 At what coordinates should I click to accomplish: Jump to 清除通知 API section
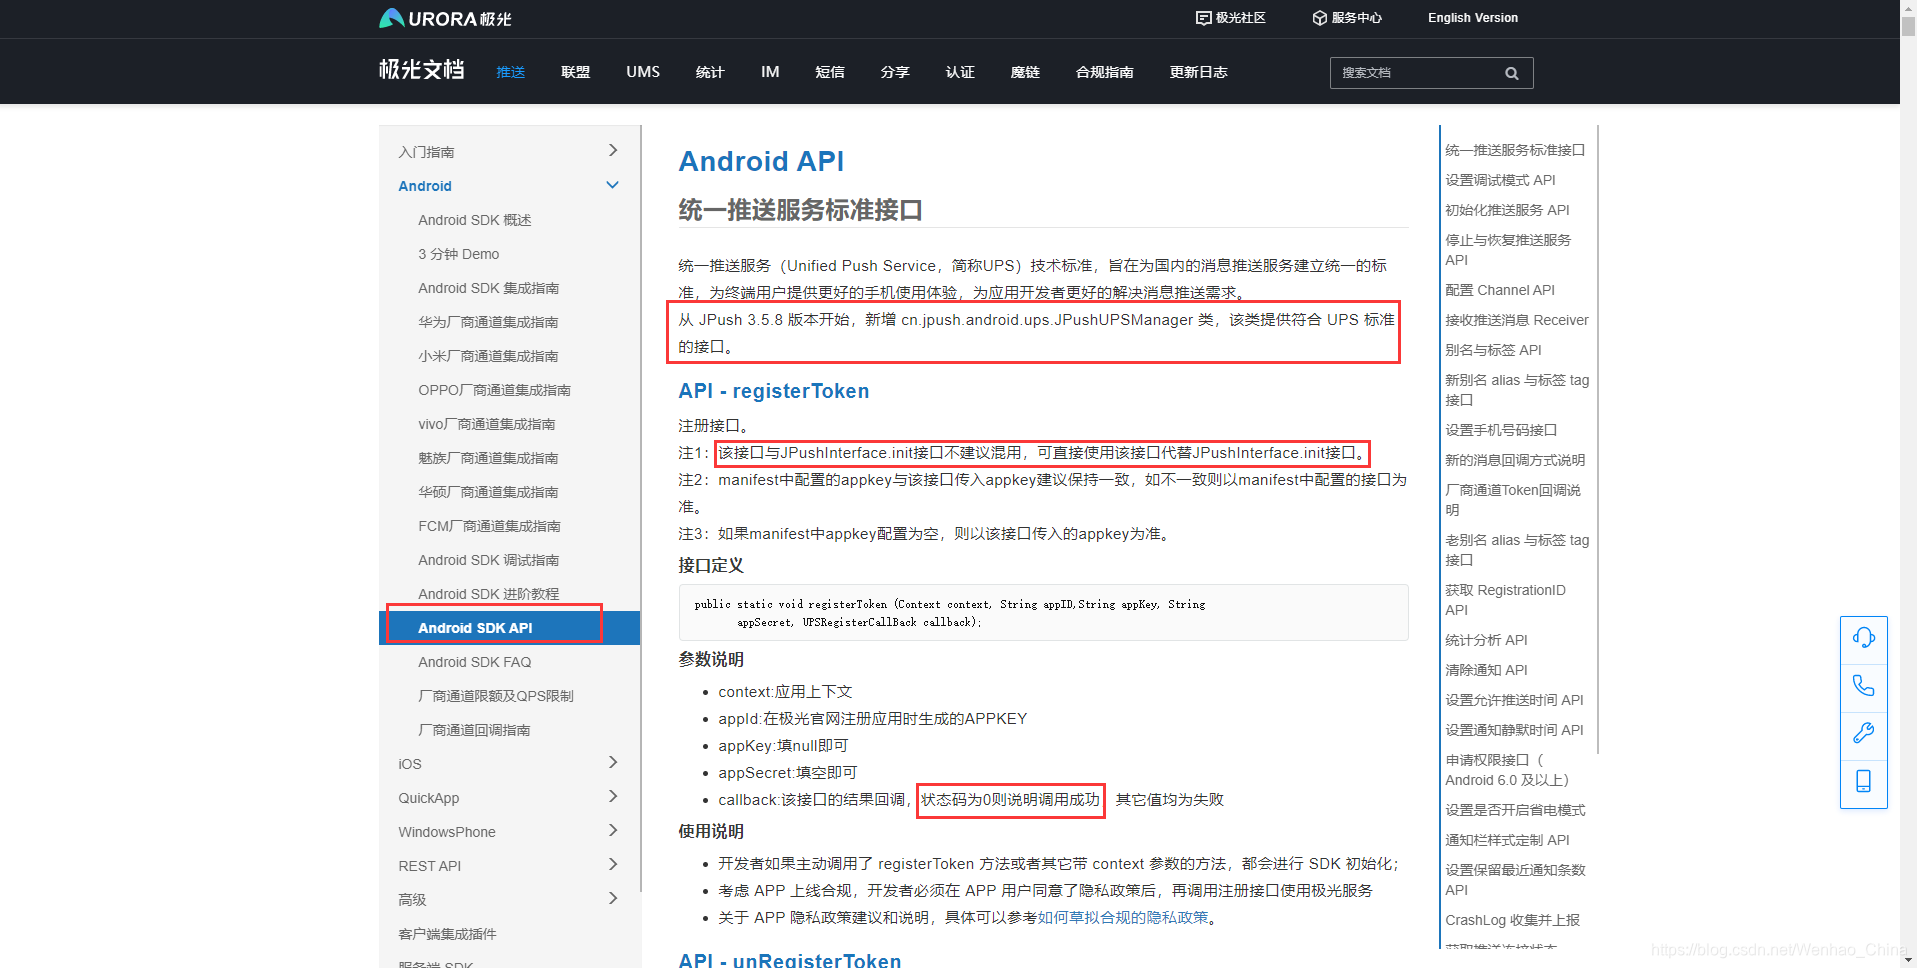coord(1486,670)
